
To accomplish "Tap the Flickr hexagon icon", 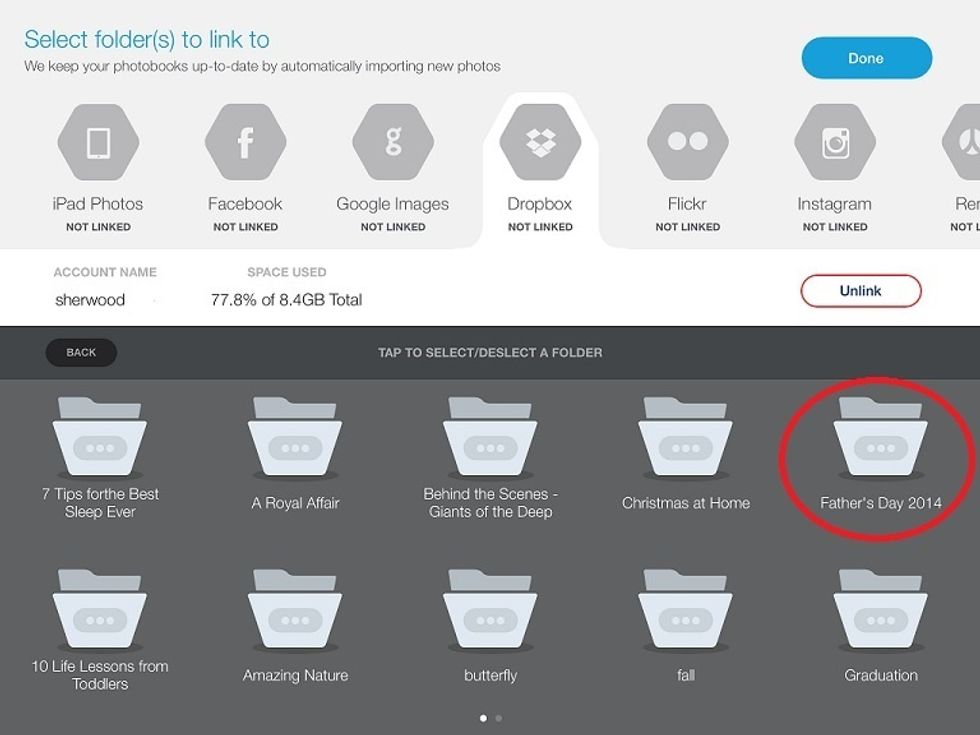I will click(687, 143).
